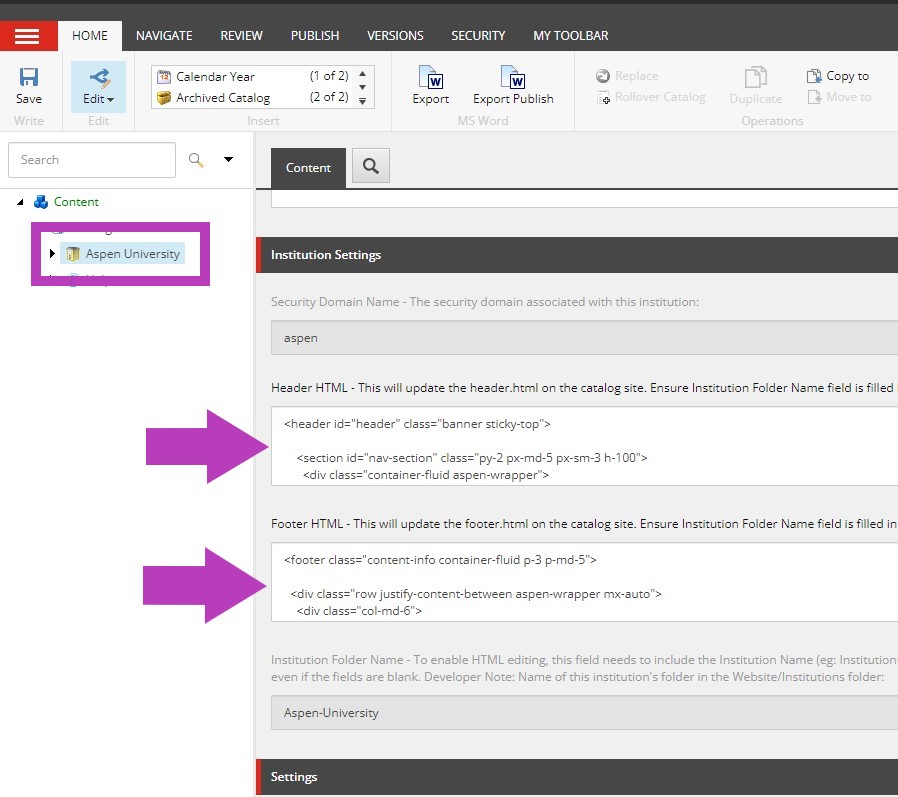Open search options dropdown arrow
Viewport: 898px width, 797px height.
228,160
